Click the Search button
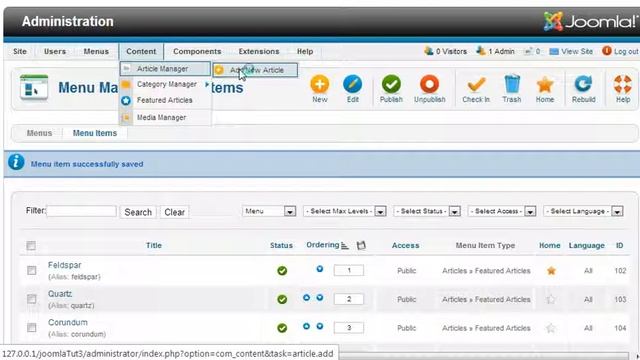Screen dimensions: 640x360 coord(138,212)
